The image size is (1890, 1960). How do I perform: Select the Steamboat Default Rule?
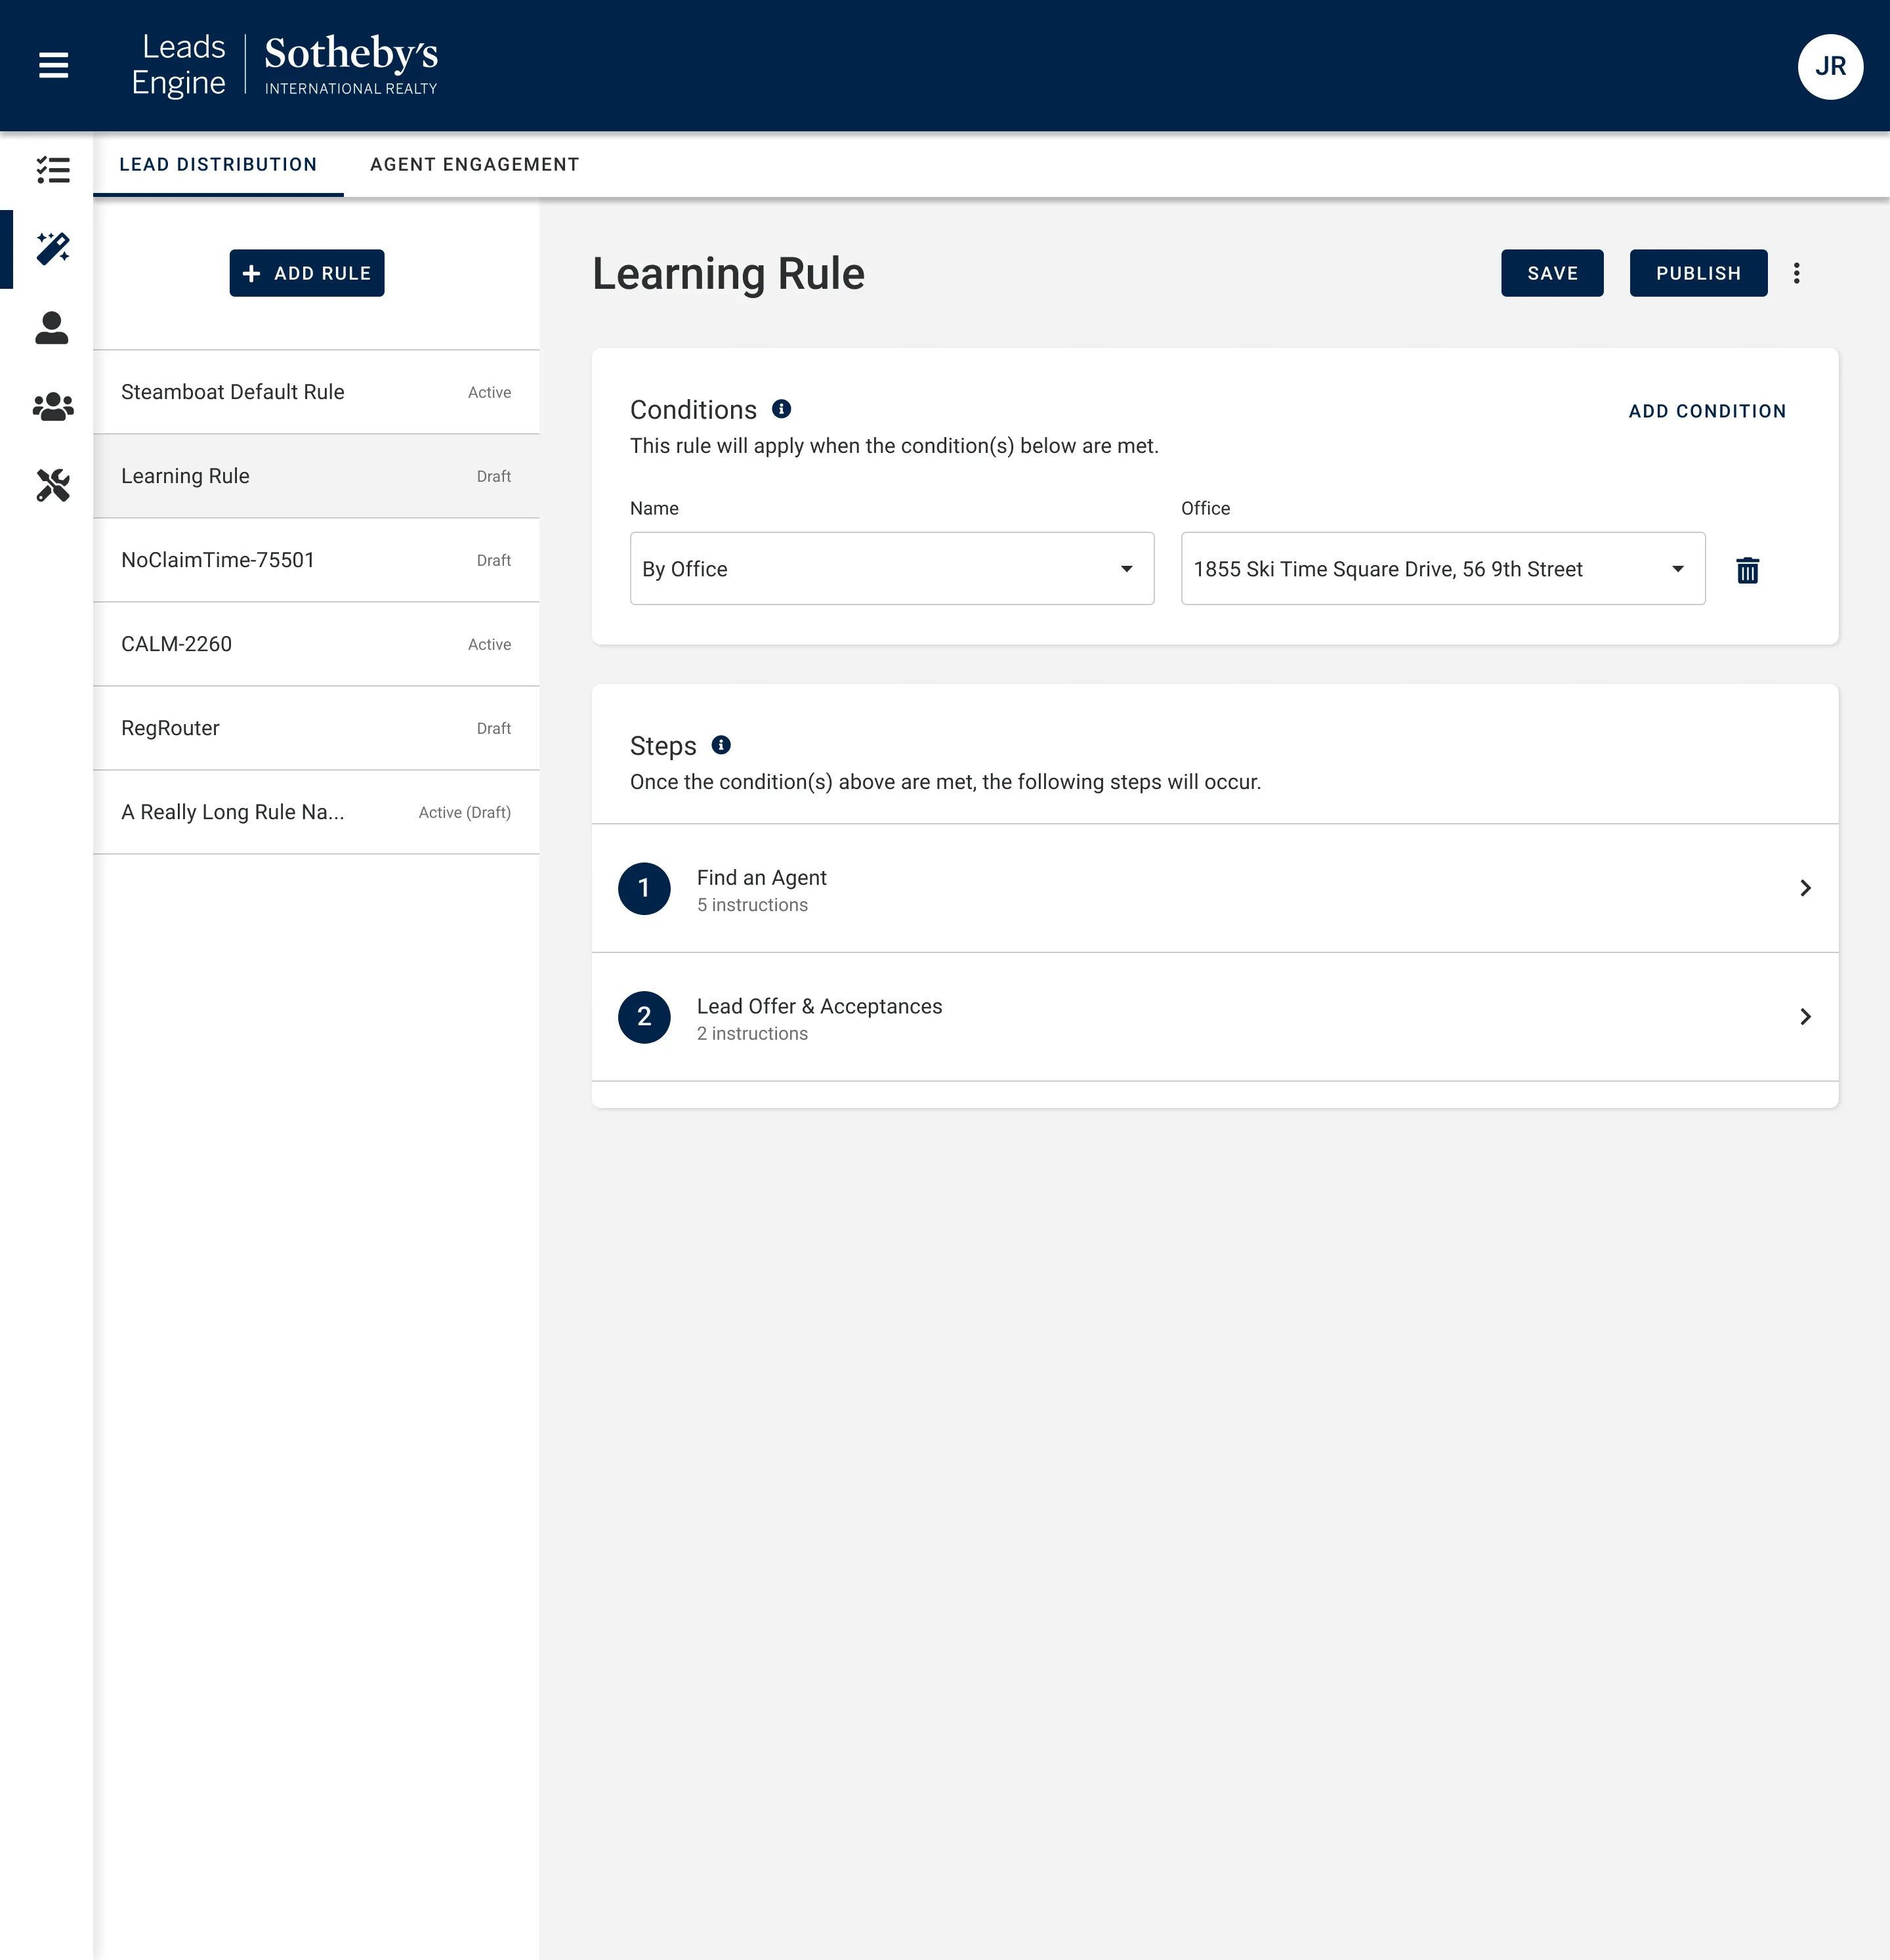(316, 392)
